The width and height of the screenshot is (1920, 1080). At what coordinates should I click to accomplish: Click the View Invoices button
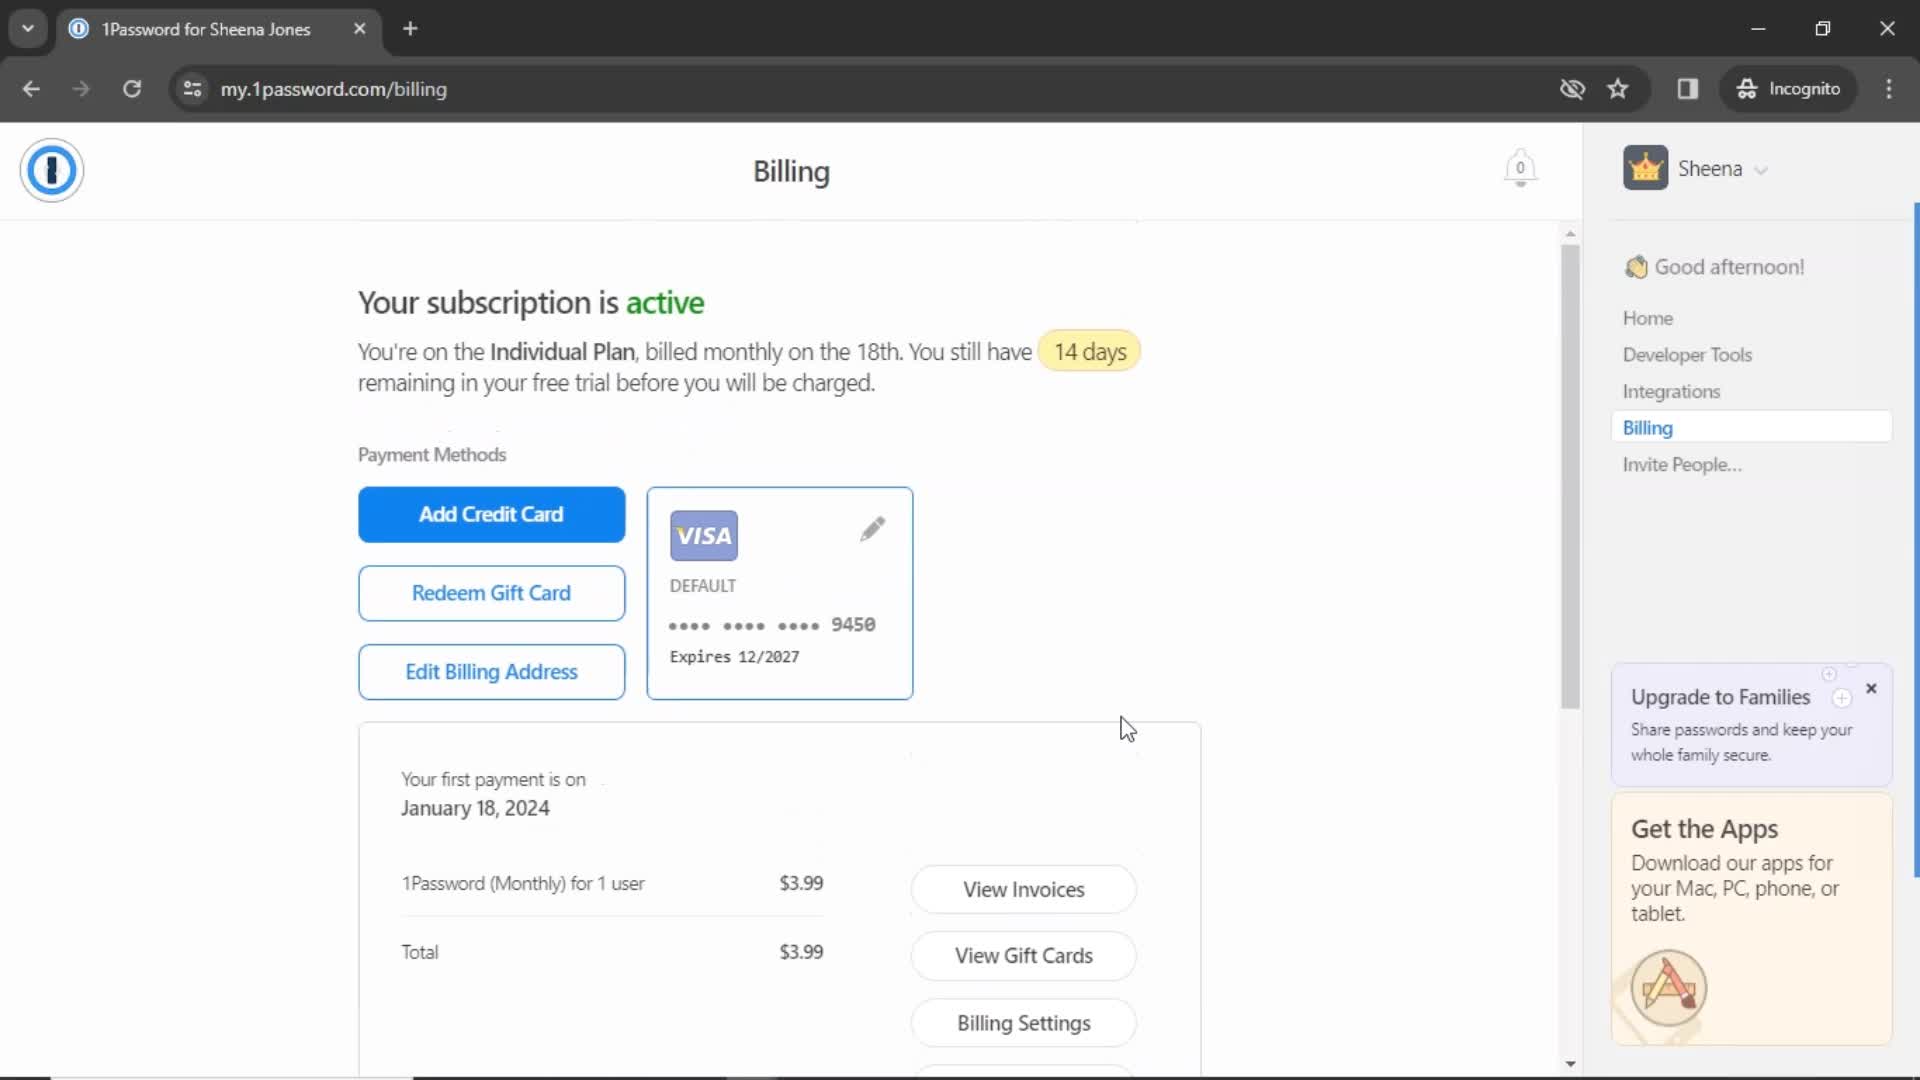(1023, 889)
